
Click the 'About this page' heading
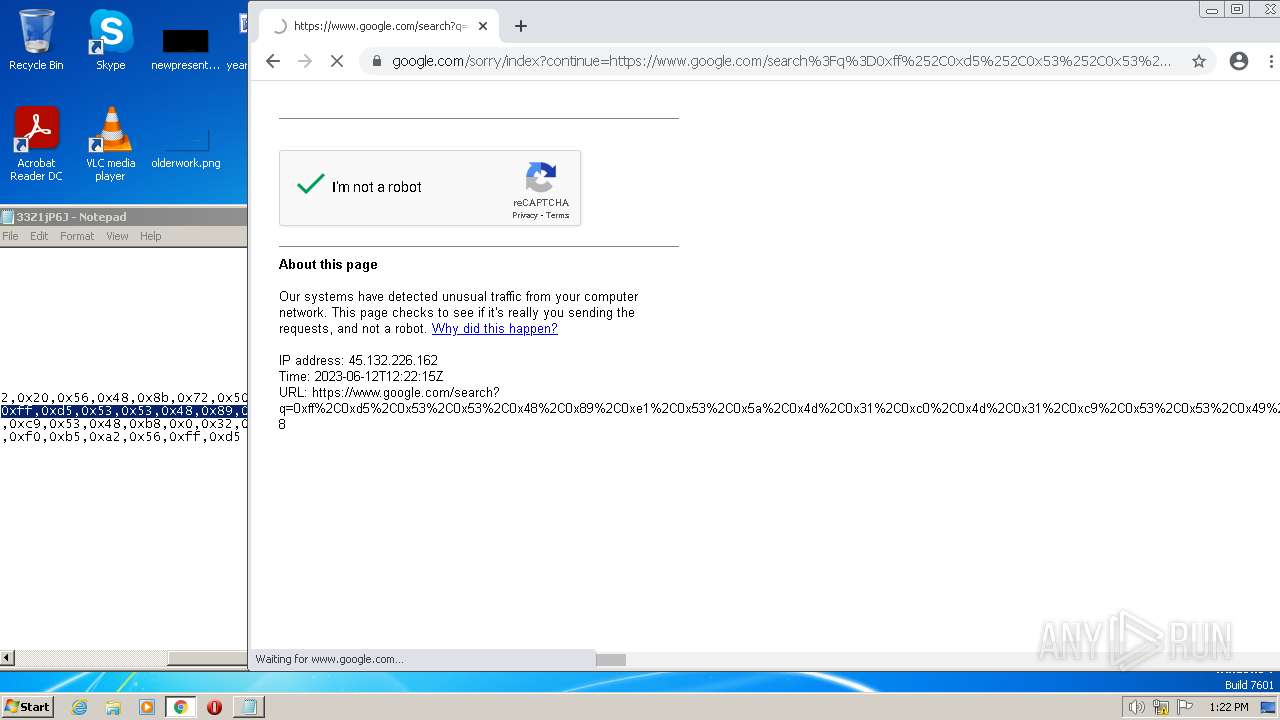click(x=328, y=265)
